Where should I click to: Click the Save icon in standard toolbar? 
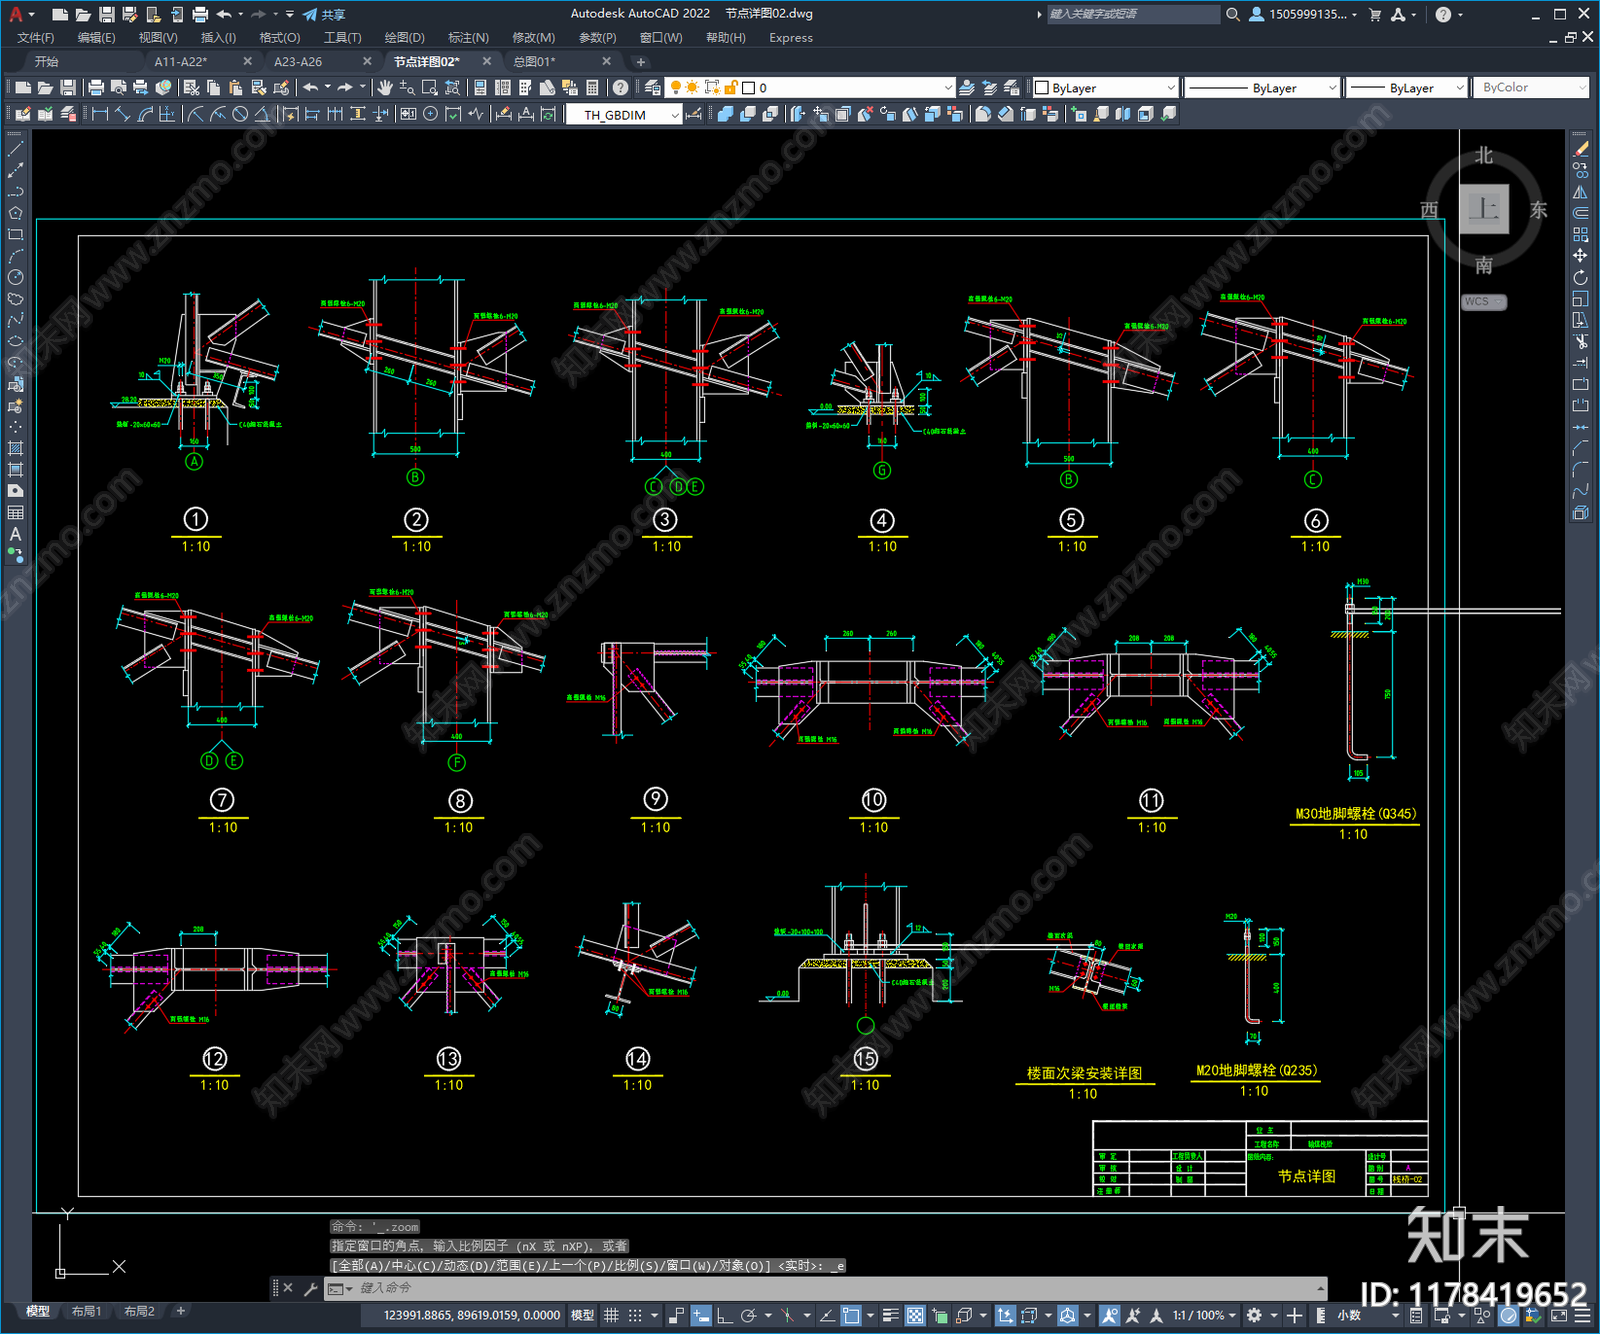click(68, 88)
